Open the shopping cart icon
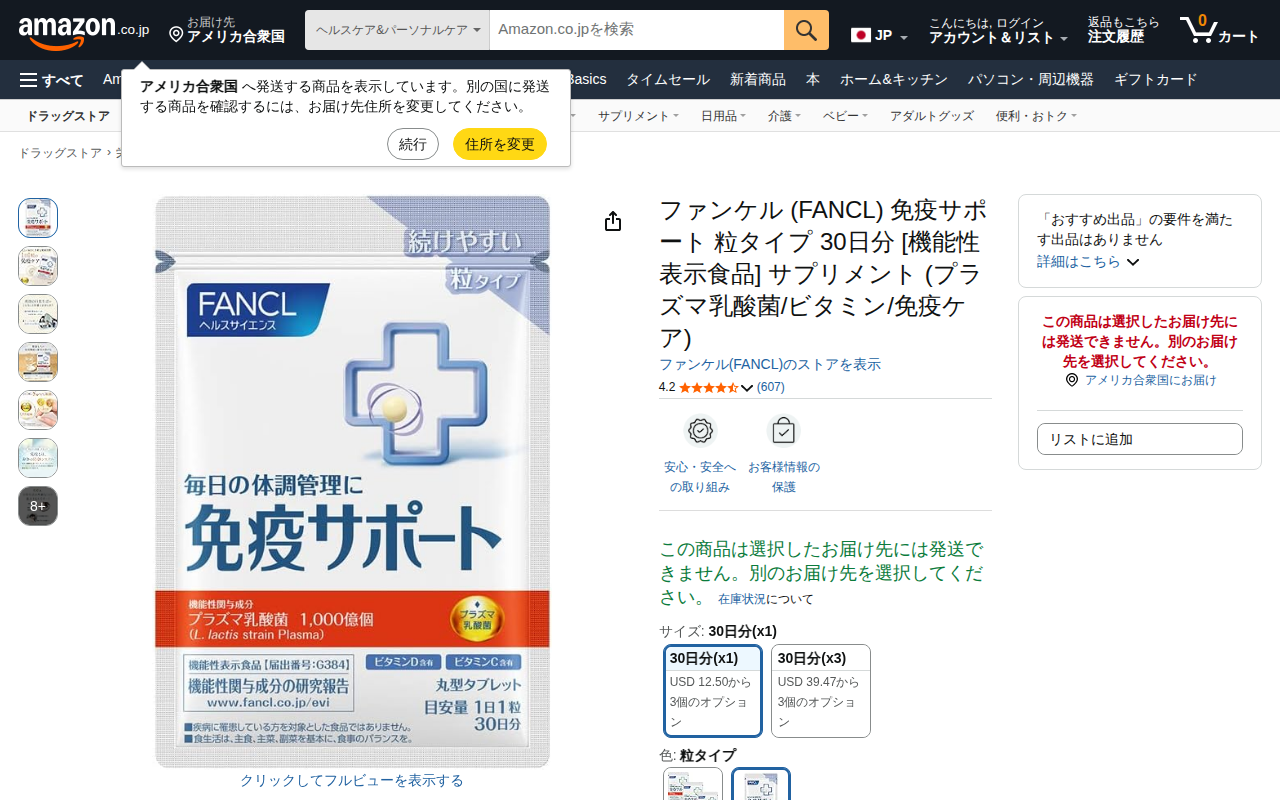The width and height of the screenshot is (1280, 800). point(1219,30)
